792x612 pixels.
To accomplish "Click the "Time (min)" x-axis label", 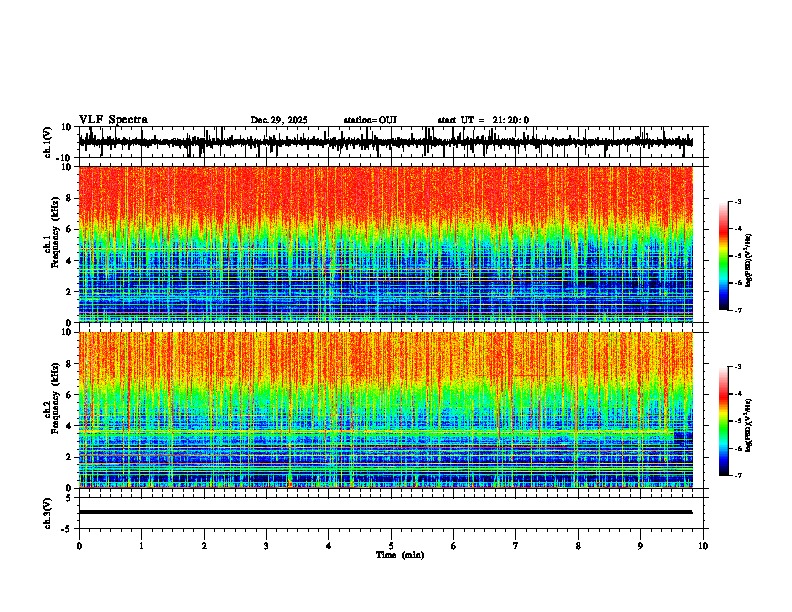I will (400, 555).
